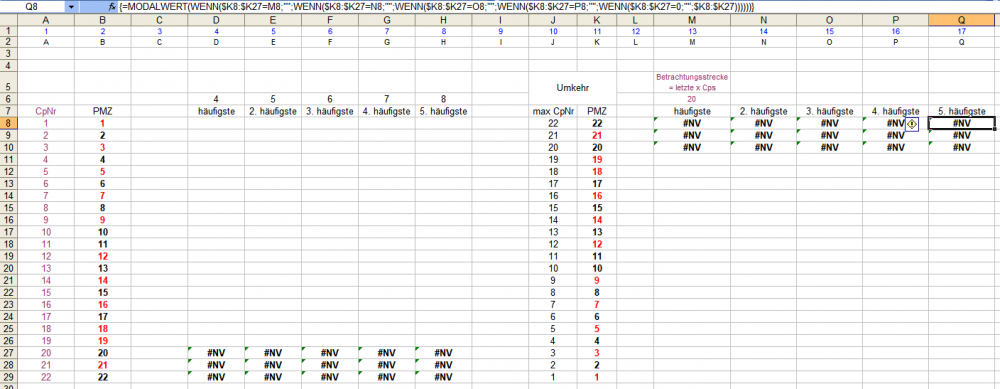This screenshot has height=389, width=1000.
Task: Click the red value 12 in cell B19
Action: tap(102, 256)
